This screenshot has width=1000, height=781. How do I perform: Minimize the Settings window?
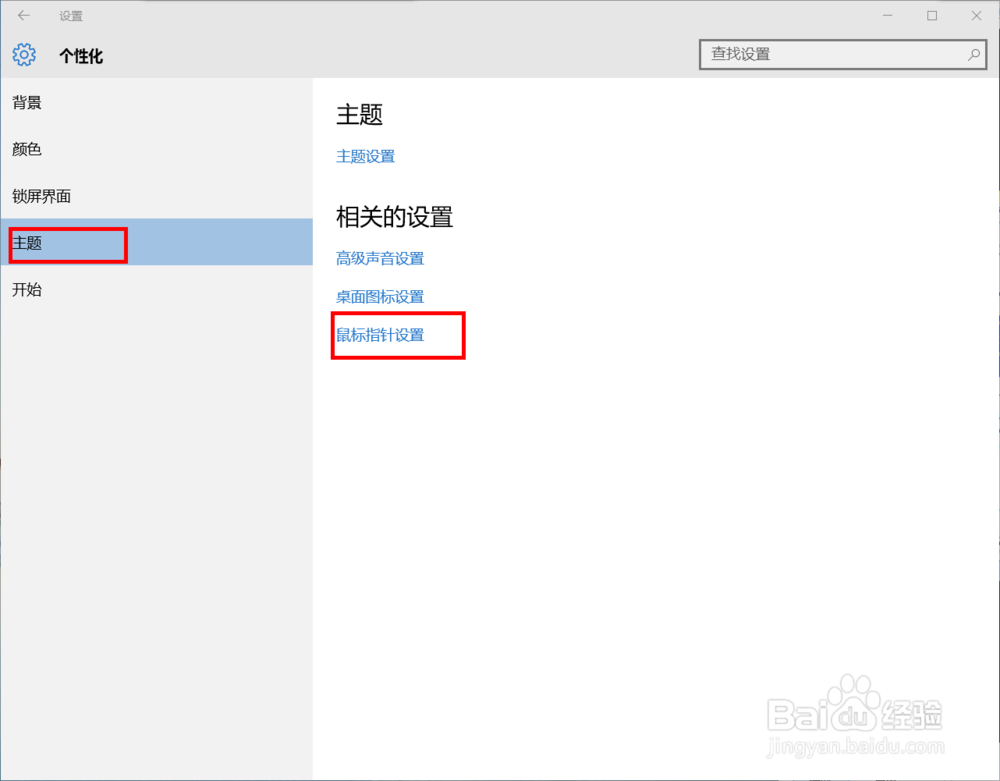tap(886, 15)
